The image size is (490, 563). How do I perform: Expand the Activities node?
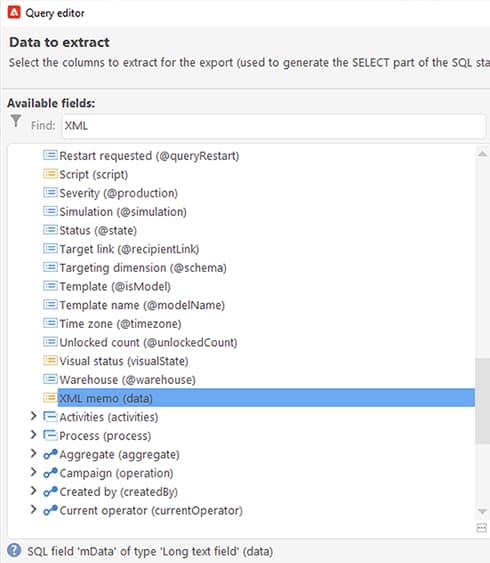pos(33,416)
